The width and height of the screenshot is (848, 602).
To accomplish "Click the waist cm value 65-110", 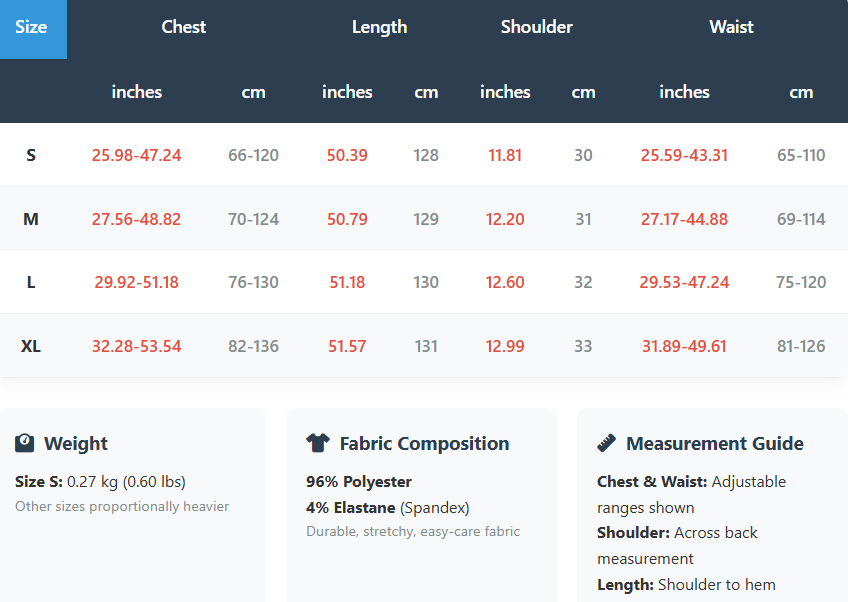I will (x=801, y=155).
